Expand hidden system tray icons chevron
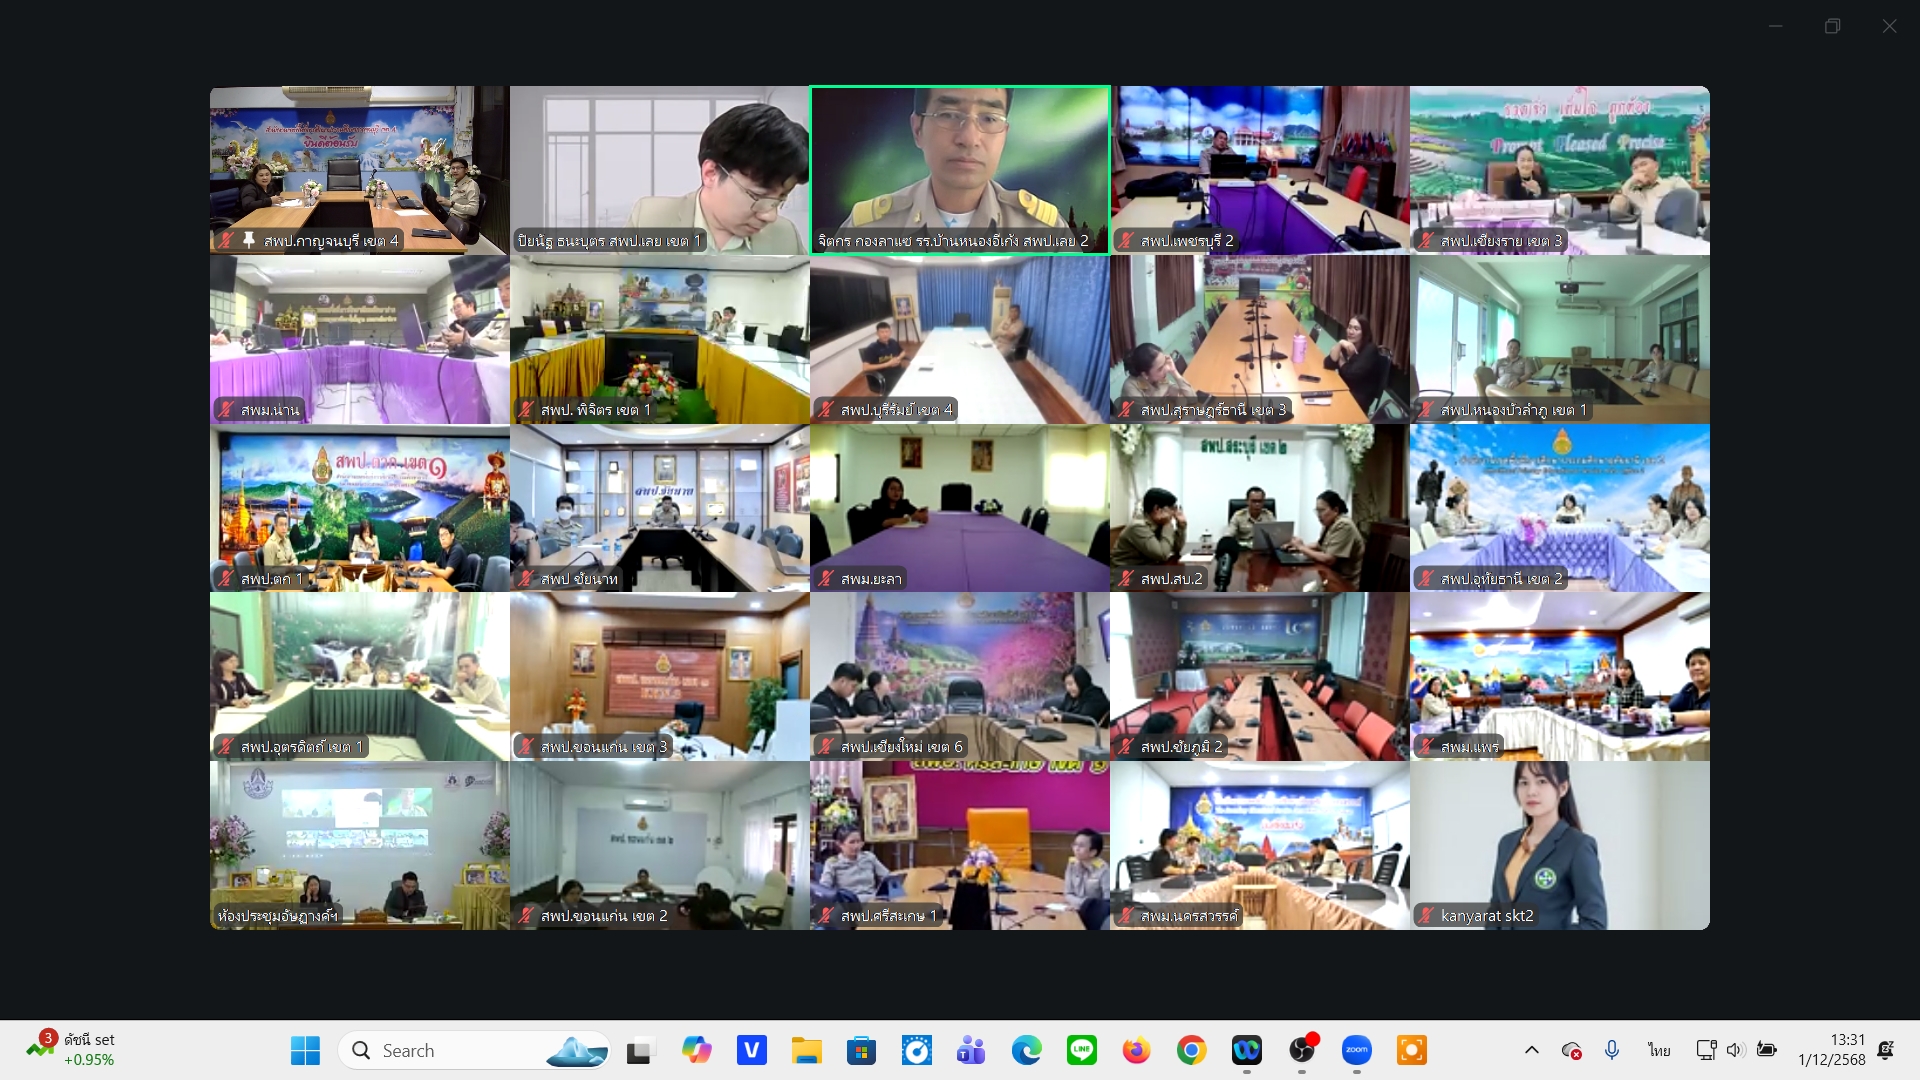 click(x=1531, y=1050)
